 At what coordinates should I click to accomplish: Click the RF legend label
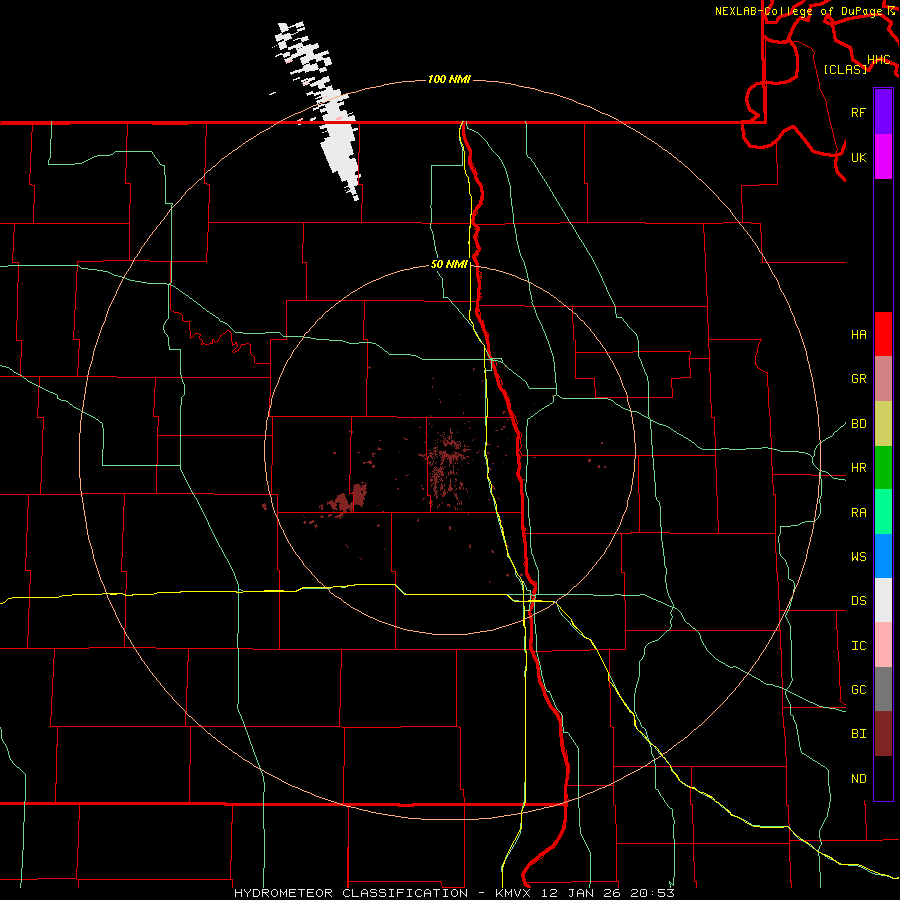coord(858,112)
